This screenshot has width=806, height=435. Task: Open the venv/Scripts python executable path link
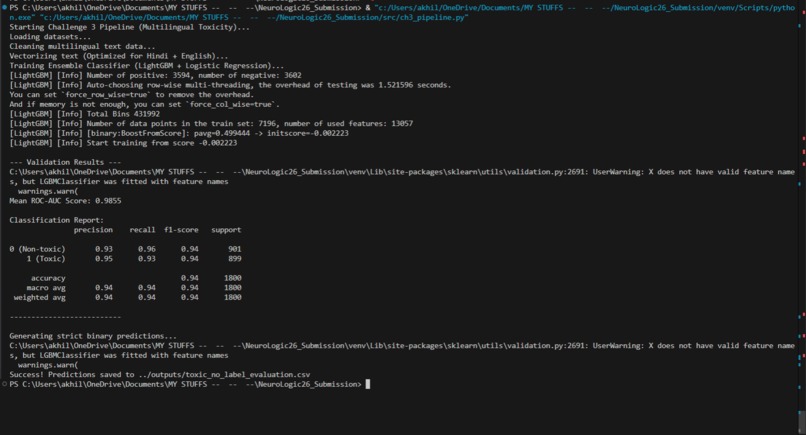[584, 8]
